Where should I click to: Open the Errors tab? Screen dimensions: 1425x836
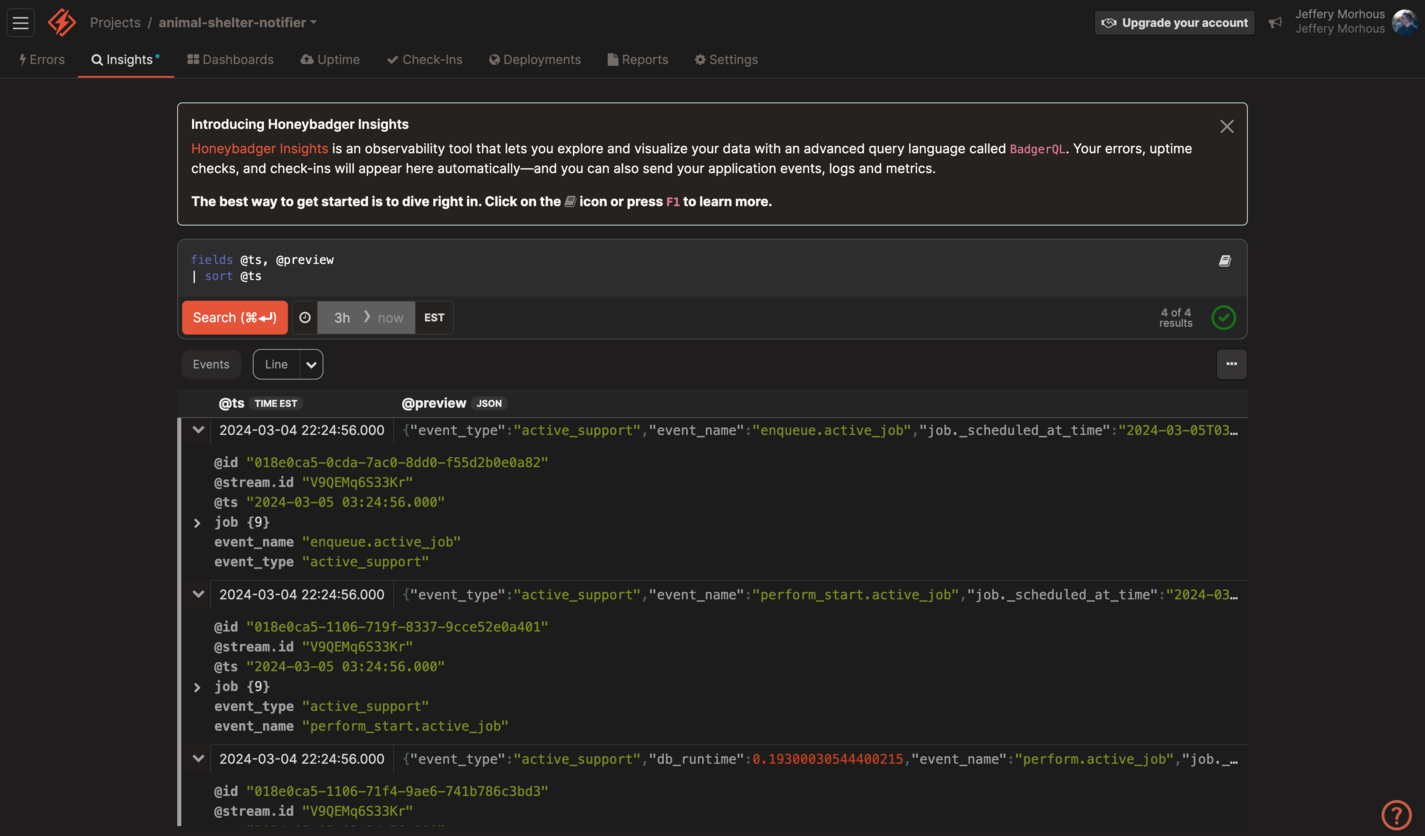[x=42, y=60]
